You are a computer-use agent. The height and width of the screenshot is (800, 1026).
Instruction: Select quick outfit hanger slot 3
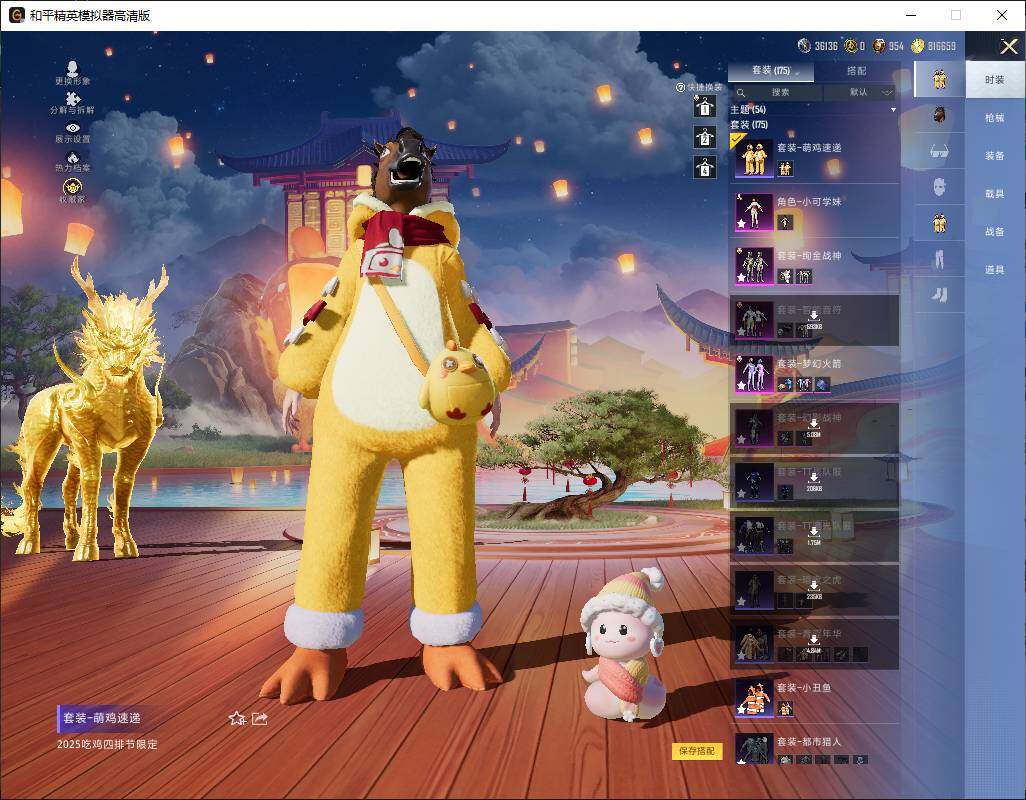point(705,167)
